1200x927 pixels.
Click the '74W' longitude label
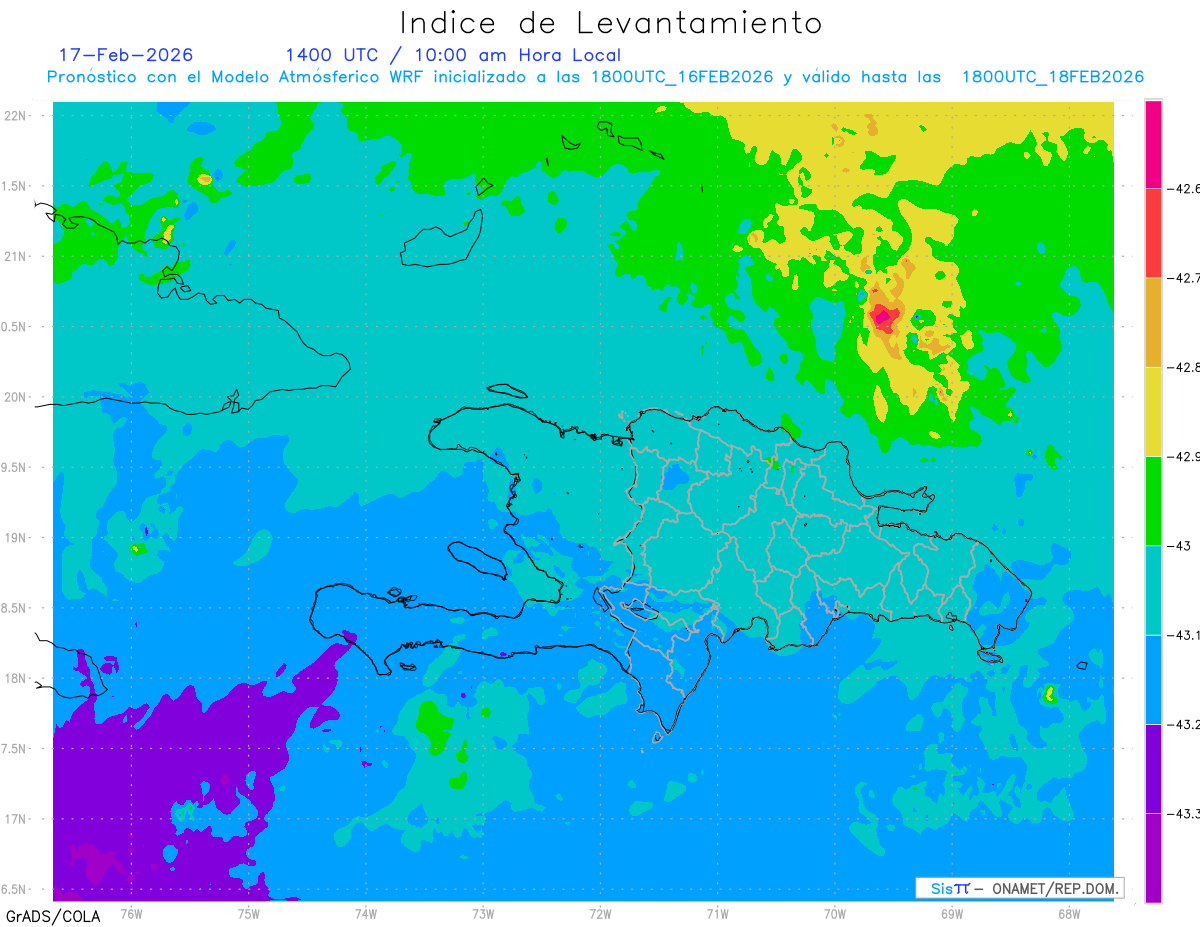pos(365,914)
